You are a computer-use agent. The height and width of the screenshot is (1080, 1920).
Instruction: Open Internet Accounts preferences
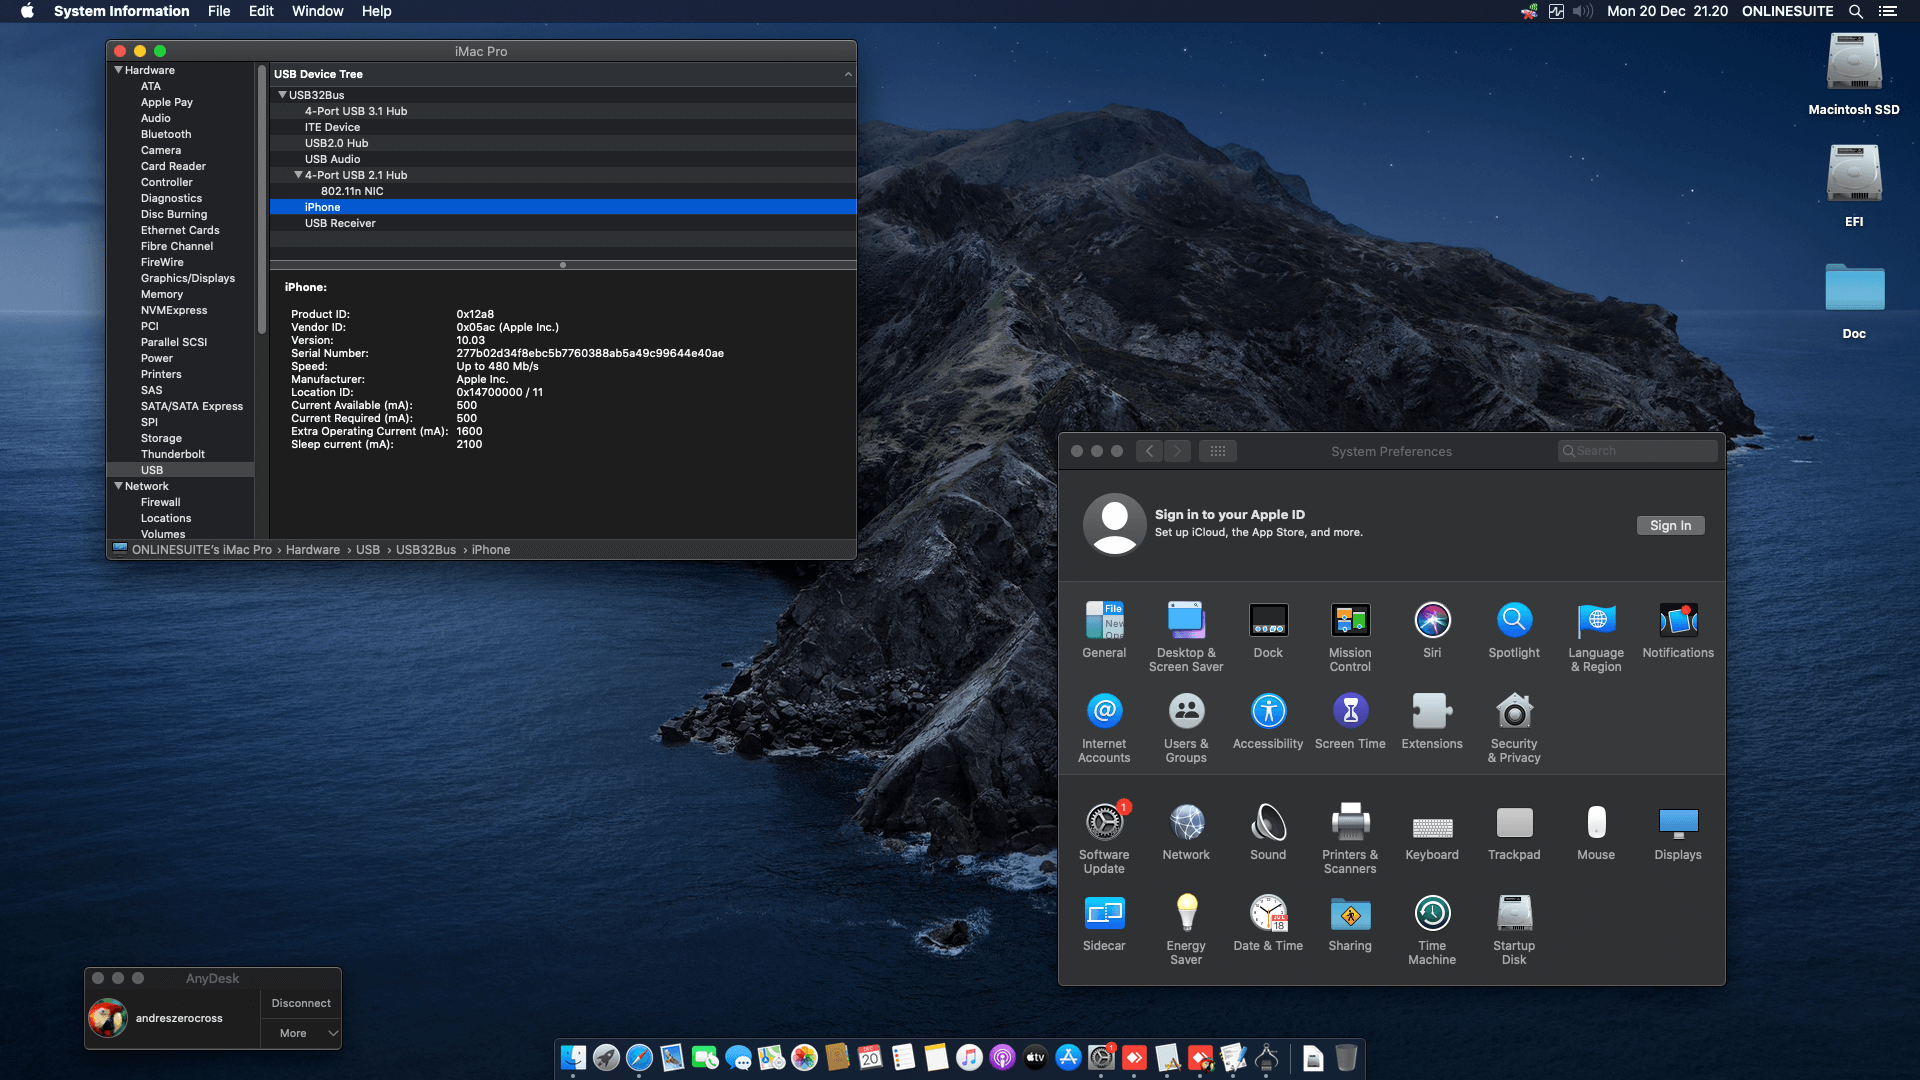coord(1104,727)
